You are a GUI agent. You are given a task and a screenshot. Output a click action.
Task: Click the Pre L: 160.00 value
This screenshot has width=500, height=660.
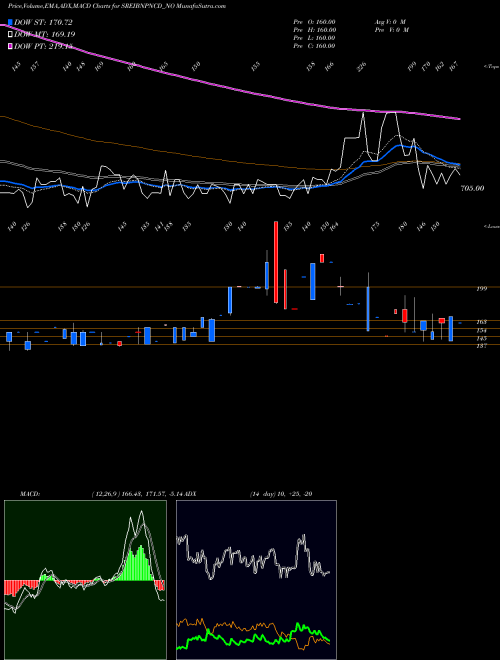click(314, 38)
